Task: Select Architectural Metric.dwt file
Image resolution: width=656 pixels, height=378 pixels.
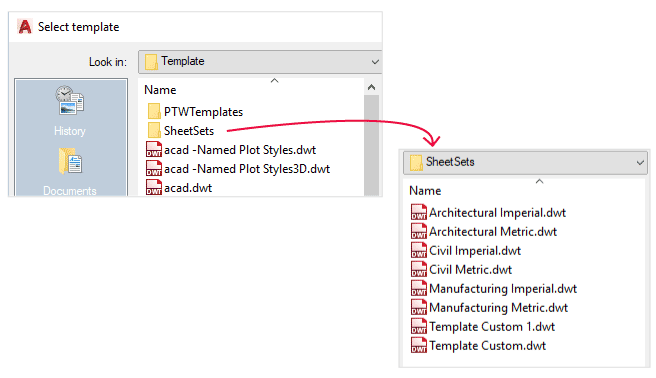Action: [493, 232]
